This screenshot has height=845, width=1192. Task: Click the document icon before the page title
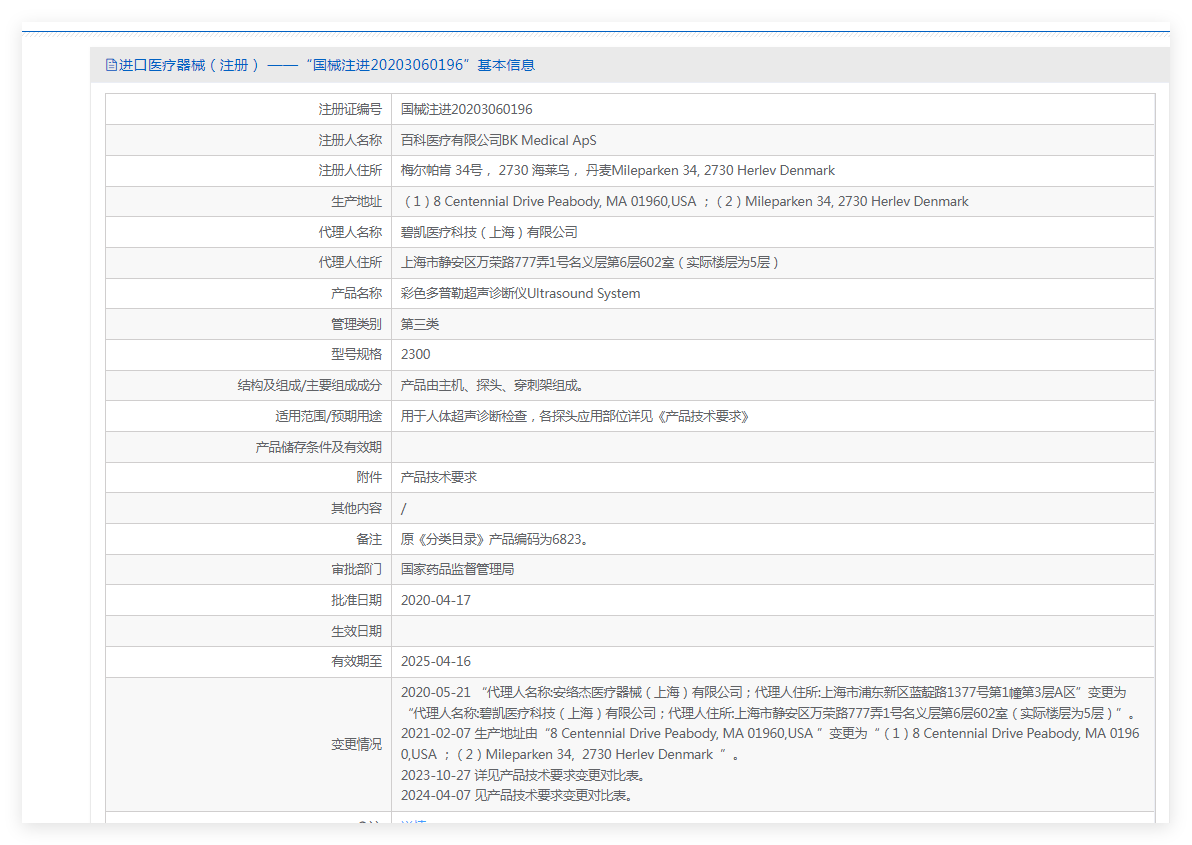tap(111, 65)
